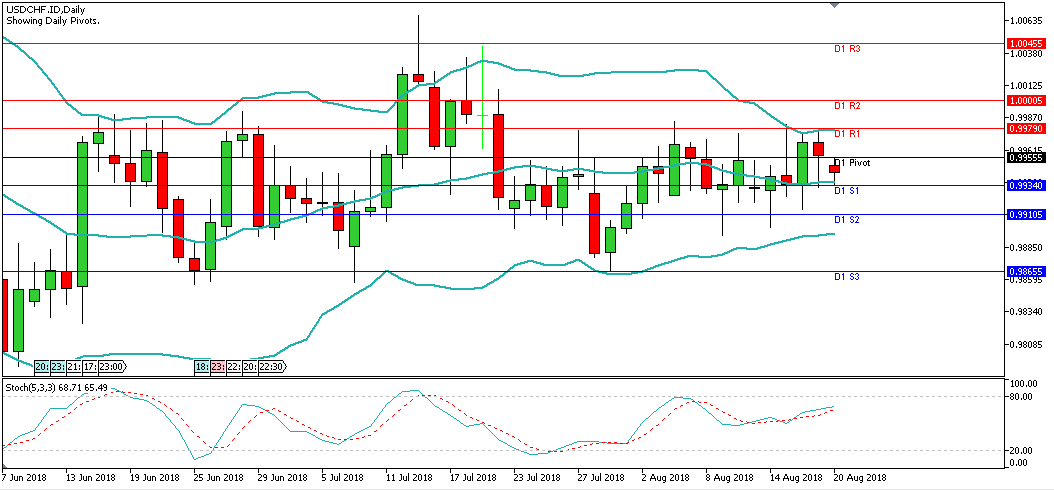
Task: Click the D1 R3 pivot label
Action: click(x=847, y=48)
